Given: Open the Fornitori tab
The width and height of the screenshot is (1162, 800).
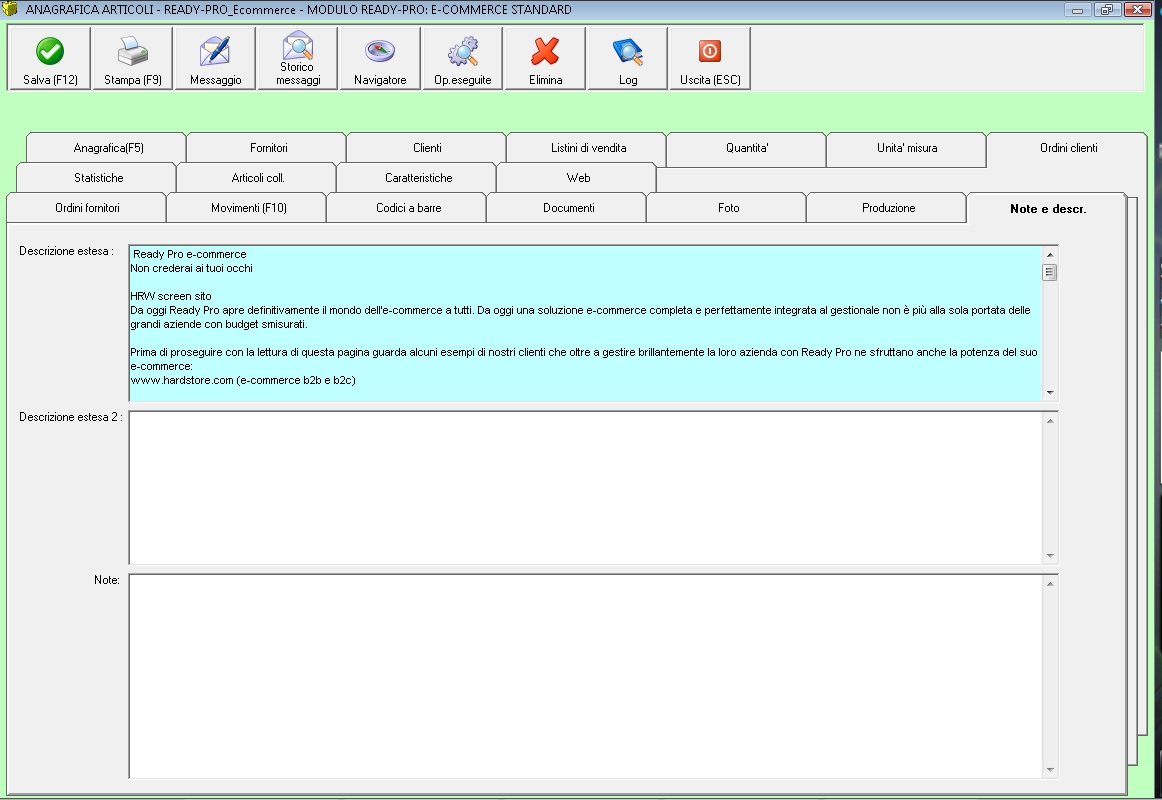Looking at the screenshot, I should [x=268, y=148].
